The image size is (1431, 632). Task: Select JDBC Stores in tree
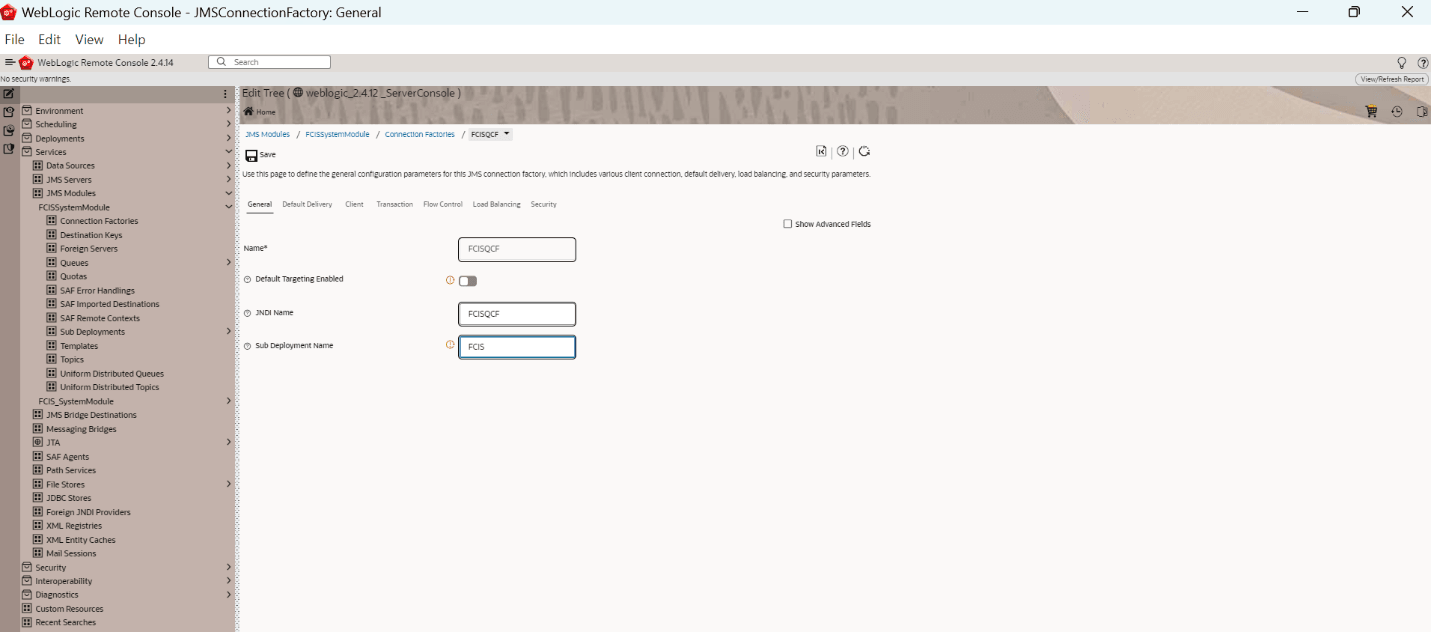(x=68, y=498)
